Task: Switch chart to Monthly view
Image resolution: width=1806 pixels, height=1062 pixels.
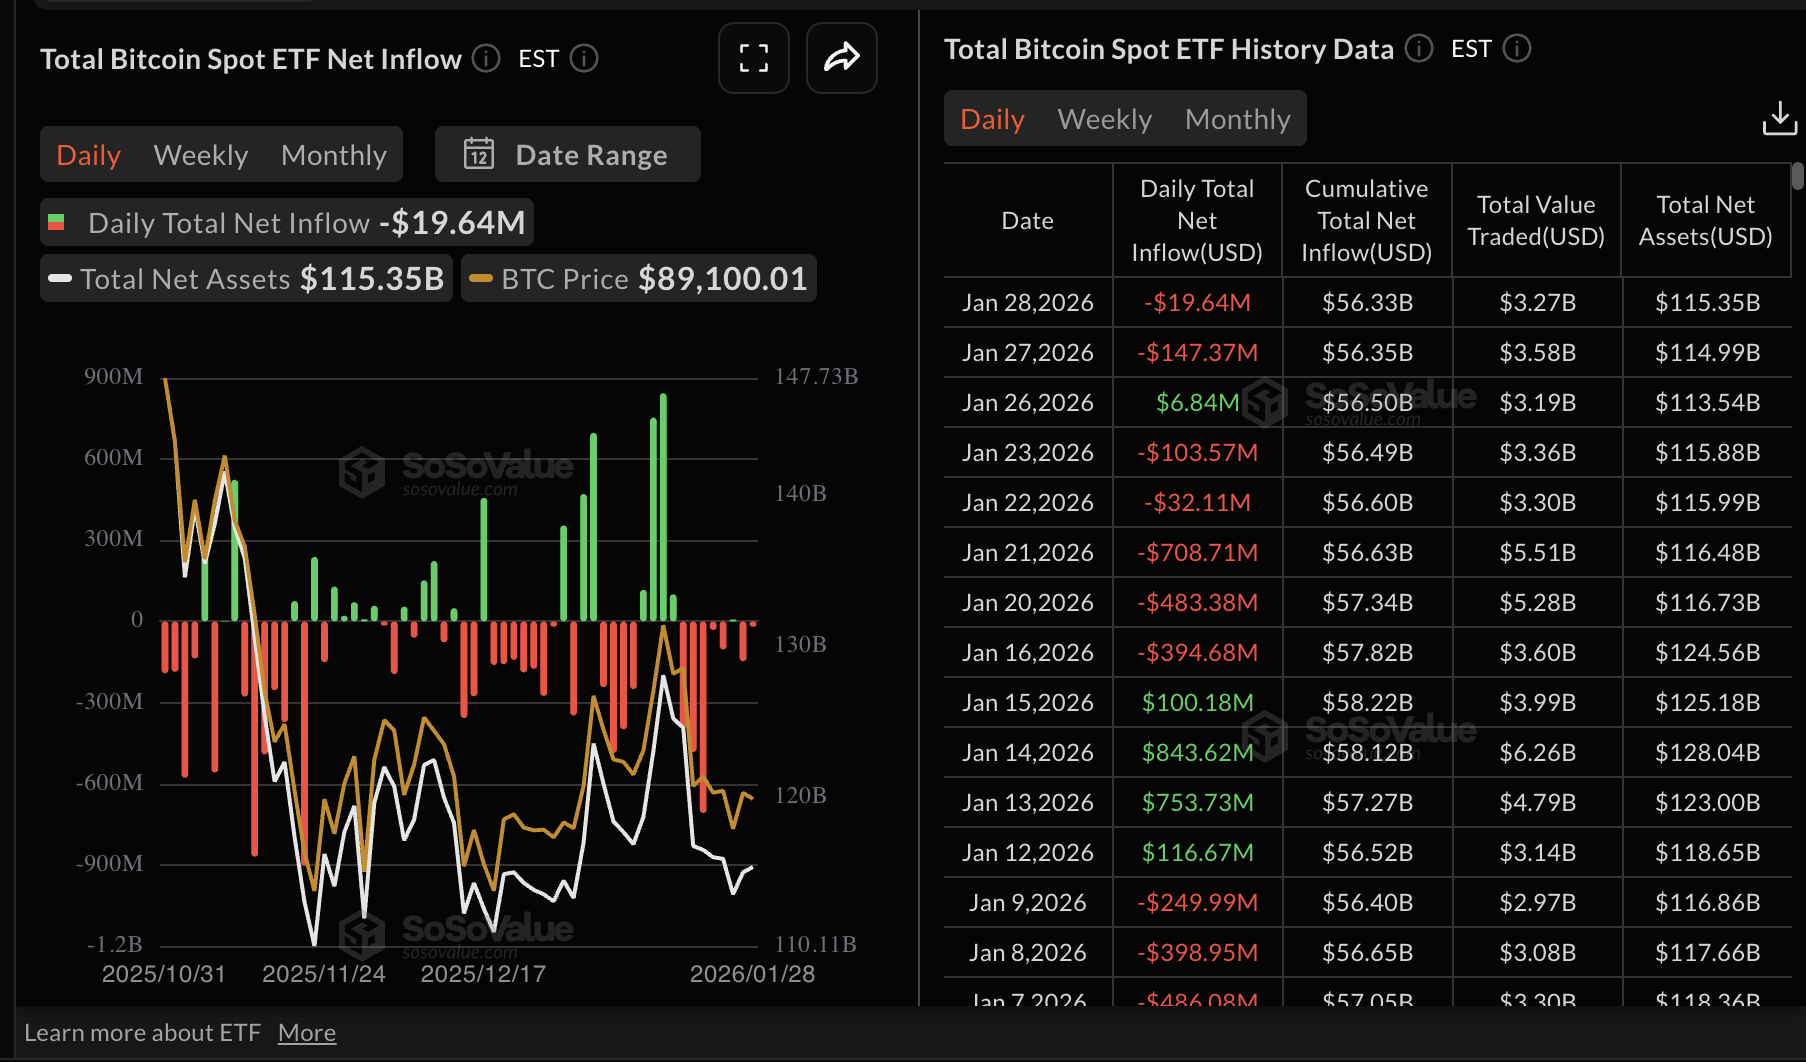Action: (x=333, y=155)
